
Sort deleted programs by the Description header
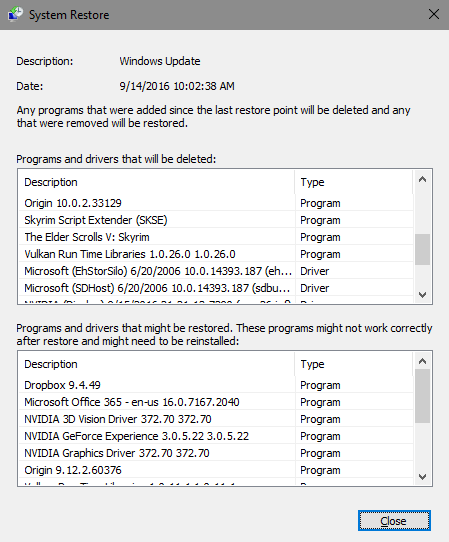coord(157,182)
